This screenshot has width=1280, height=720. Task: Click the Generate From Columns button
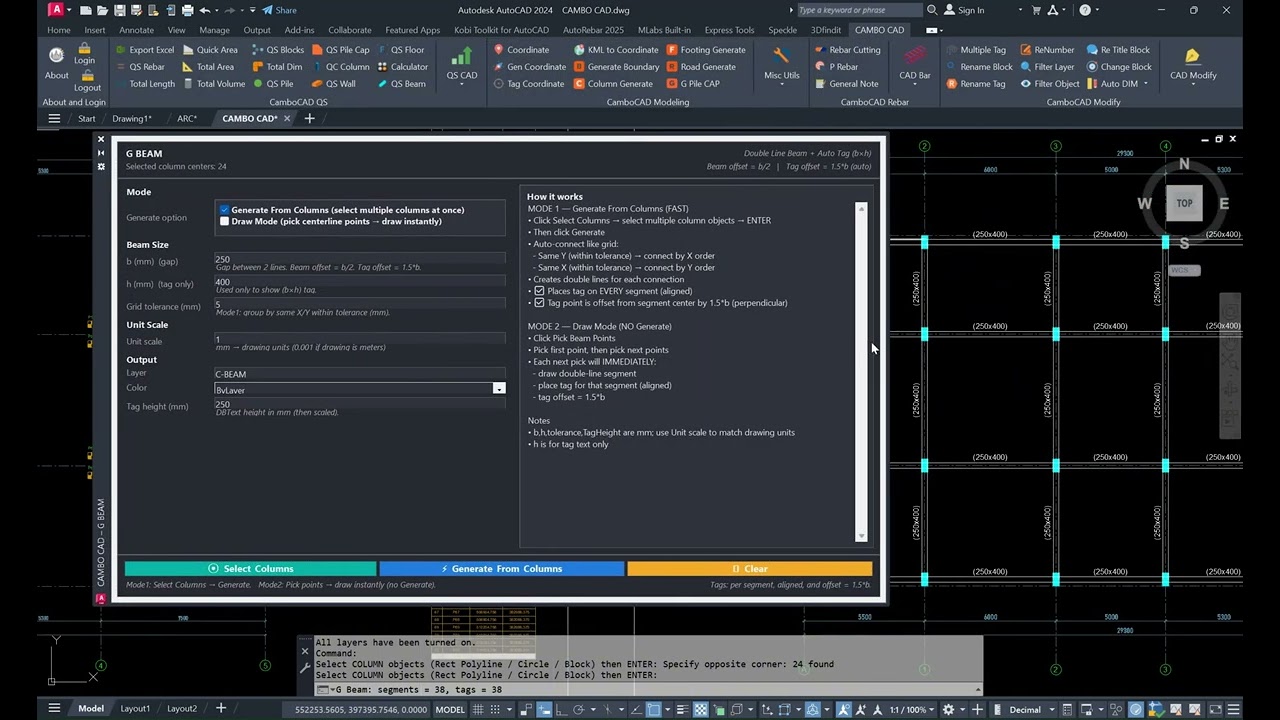coord(502,569)
